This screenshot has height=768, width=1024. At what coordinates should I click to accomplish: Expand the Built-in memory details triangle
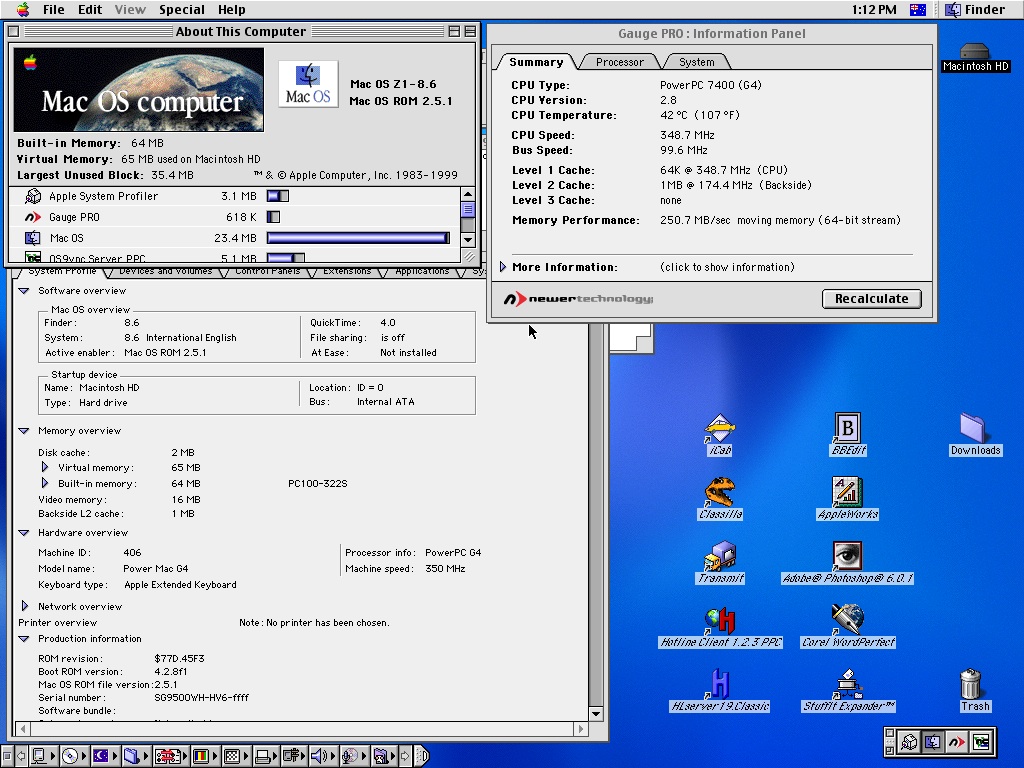44,483
